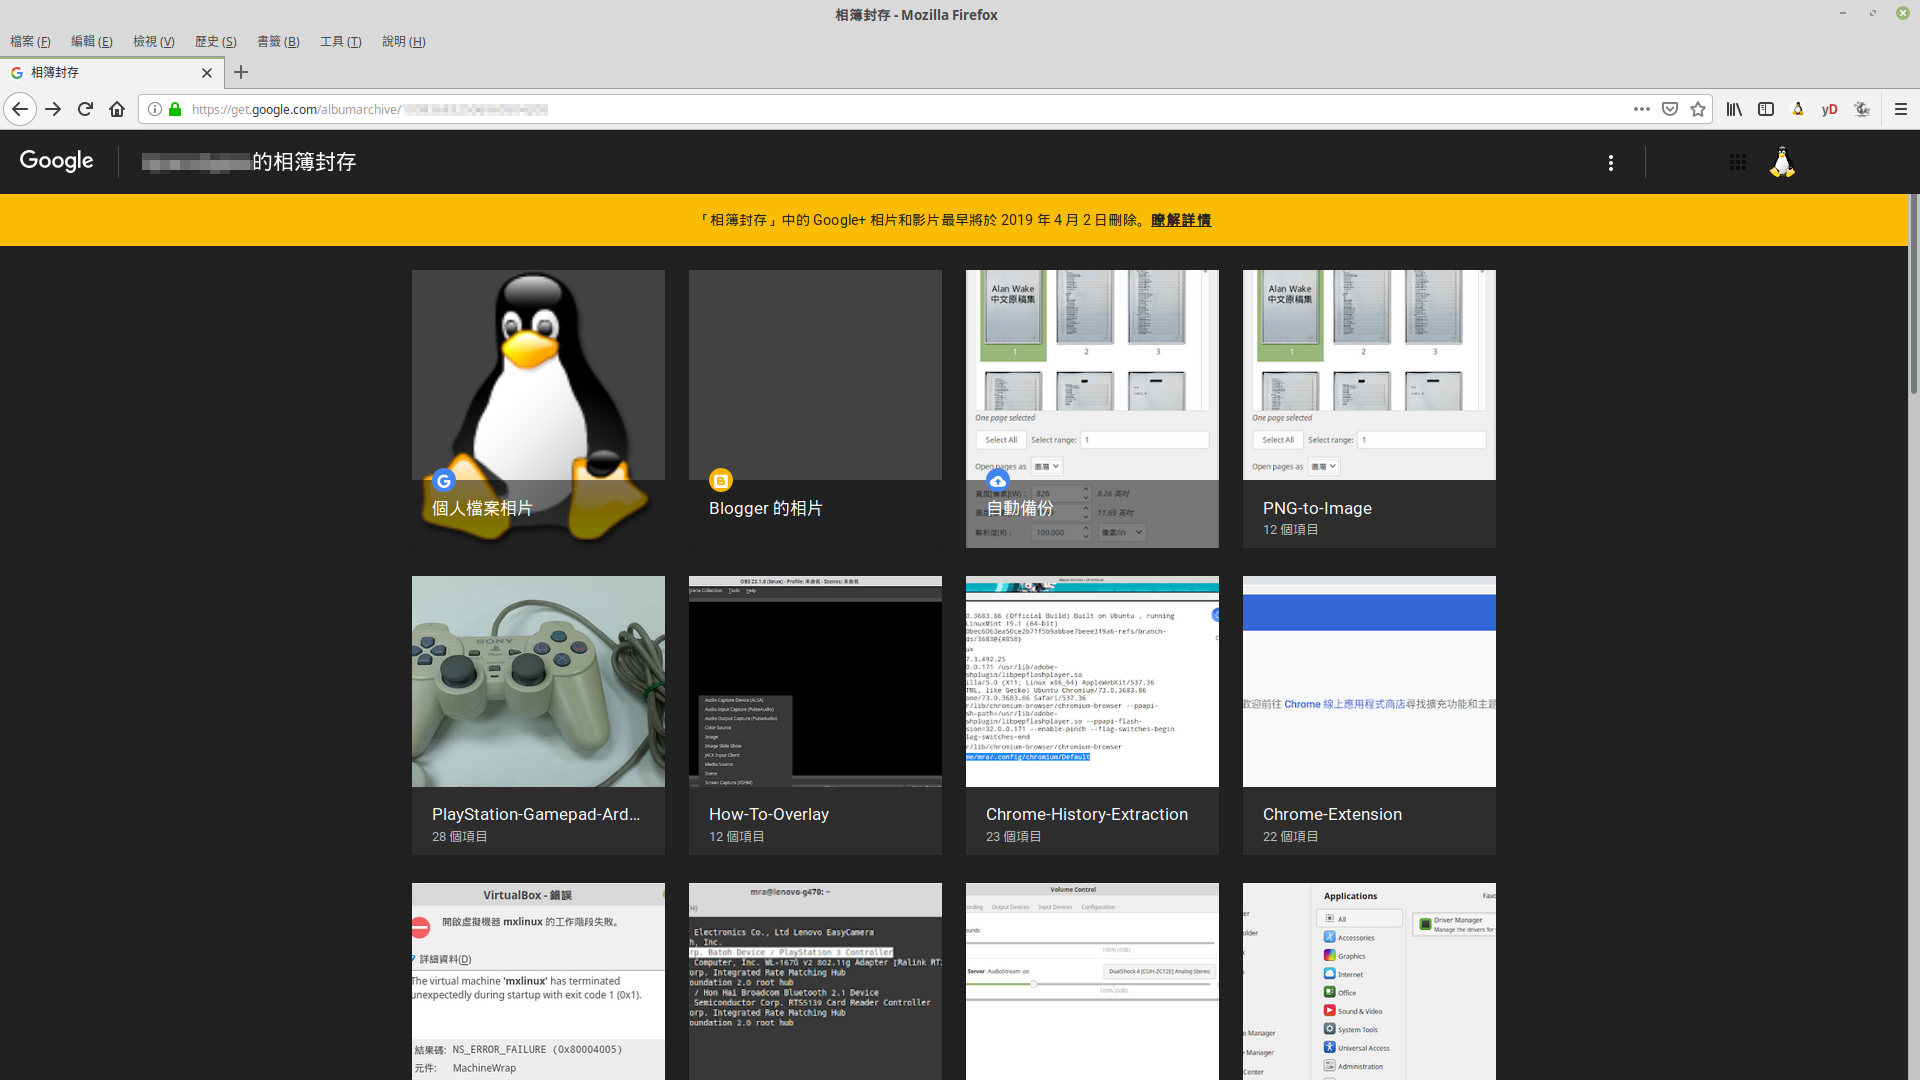
Task: Save page to Pocket
Action: (x=1670, y=109)
